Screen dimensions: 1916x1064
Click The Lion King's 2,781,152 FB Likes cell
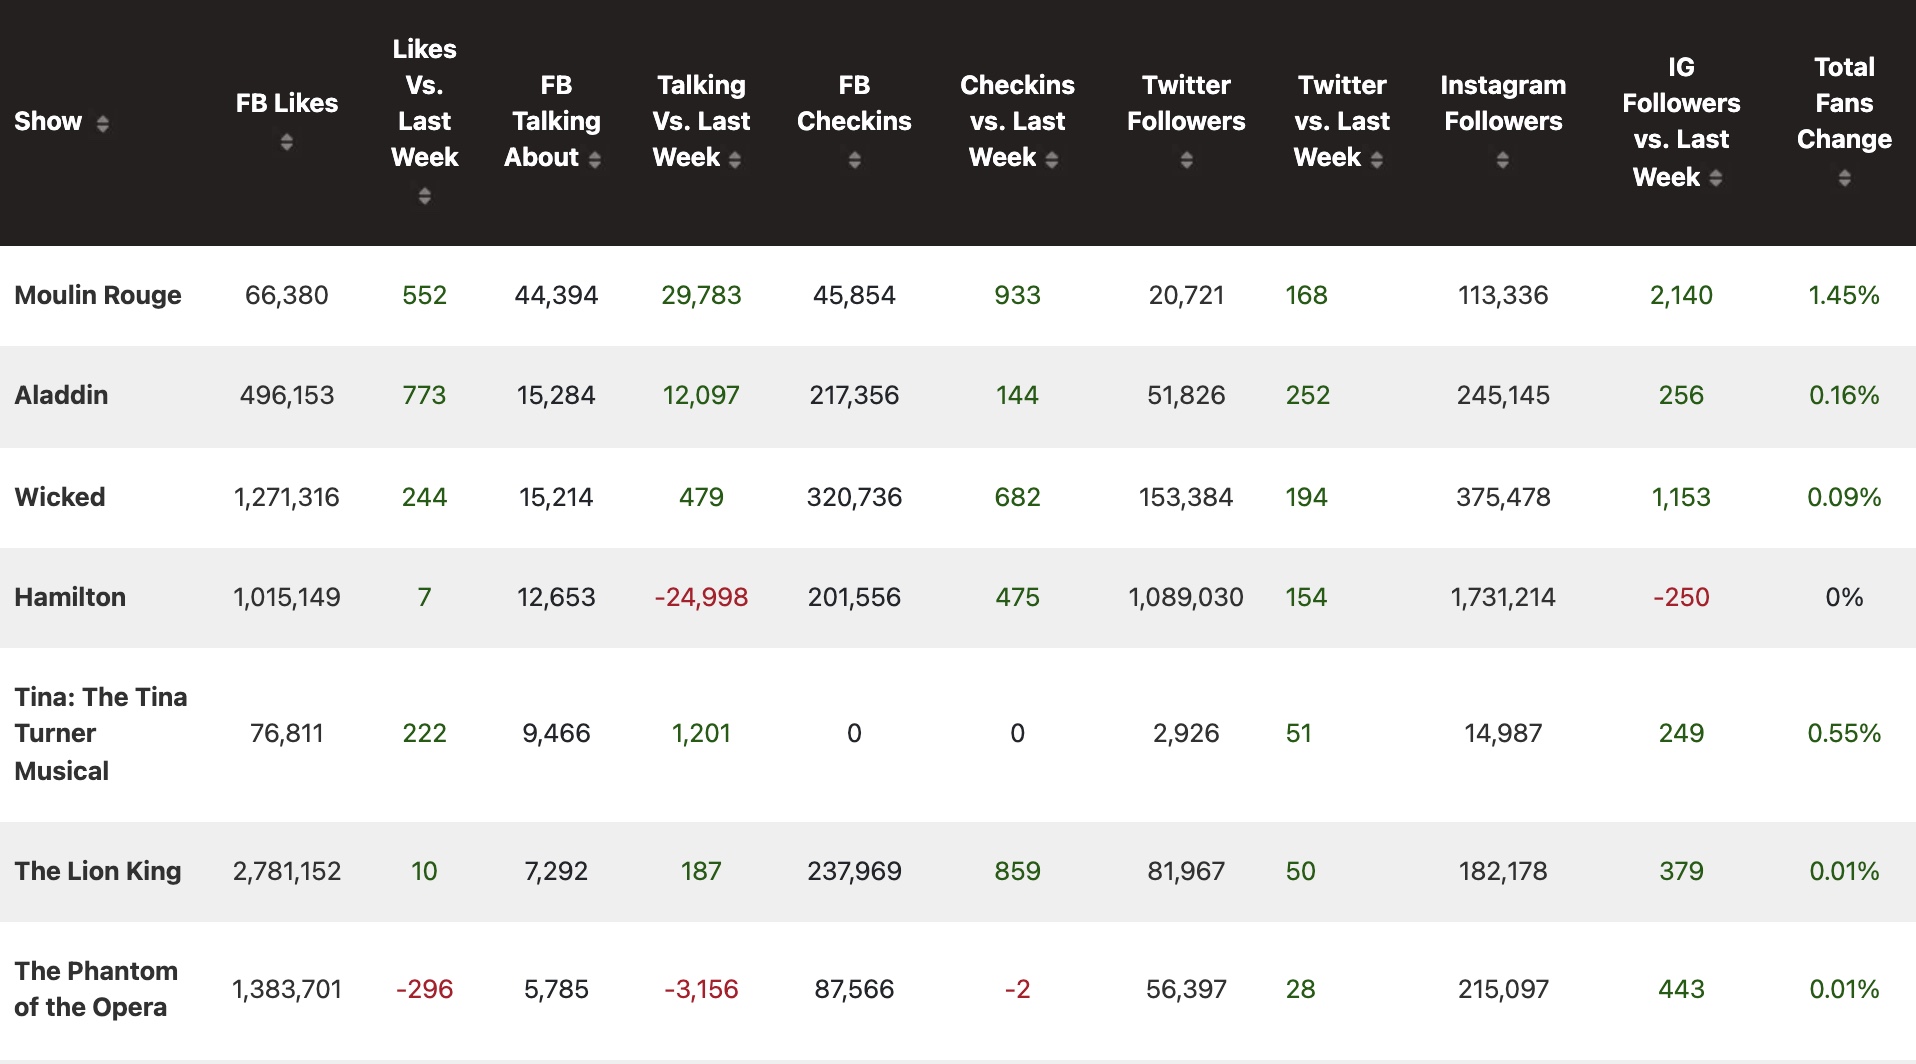287,871
